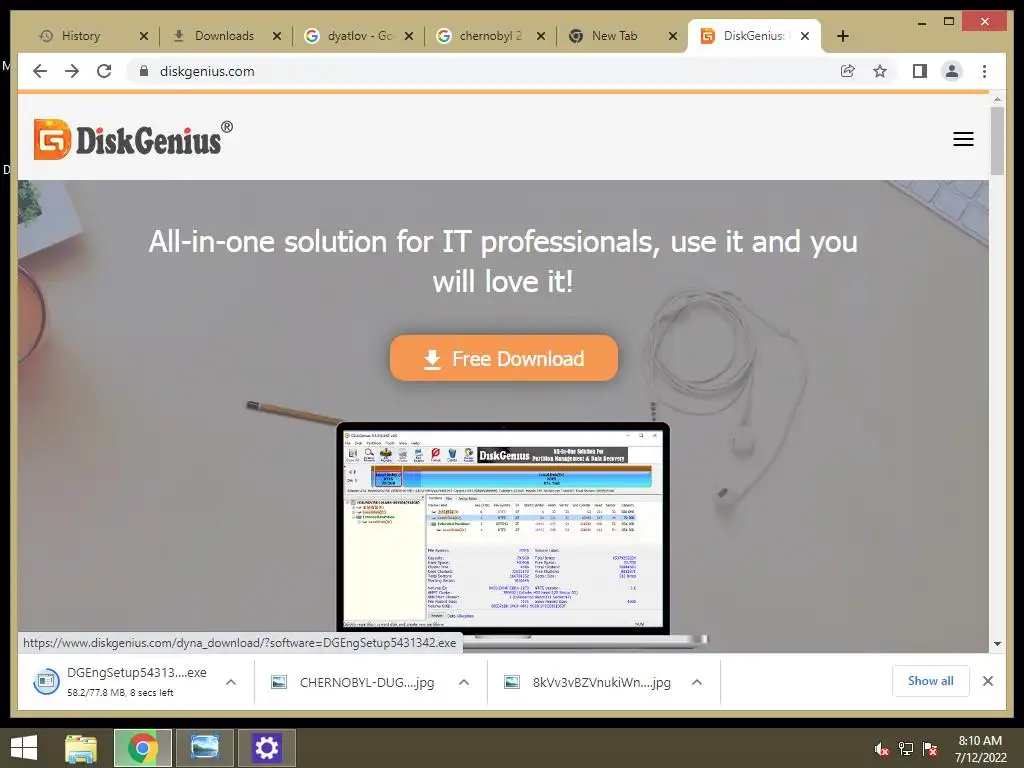Click the Free Download button
This screenshot has width=1024, height=768.
click(504, 358)
